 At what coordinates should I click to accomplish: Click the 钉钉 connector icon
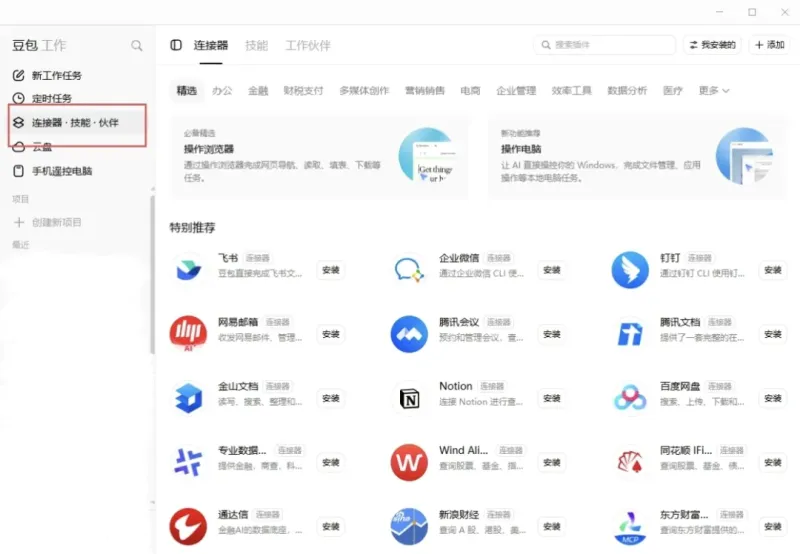click(630, 270)
